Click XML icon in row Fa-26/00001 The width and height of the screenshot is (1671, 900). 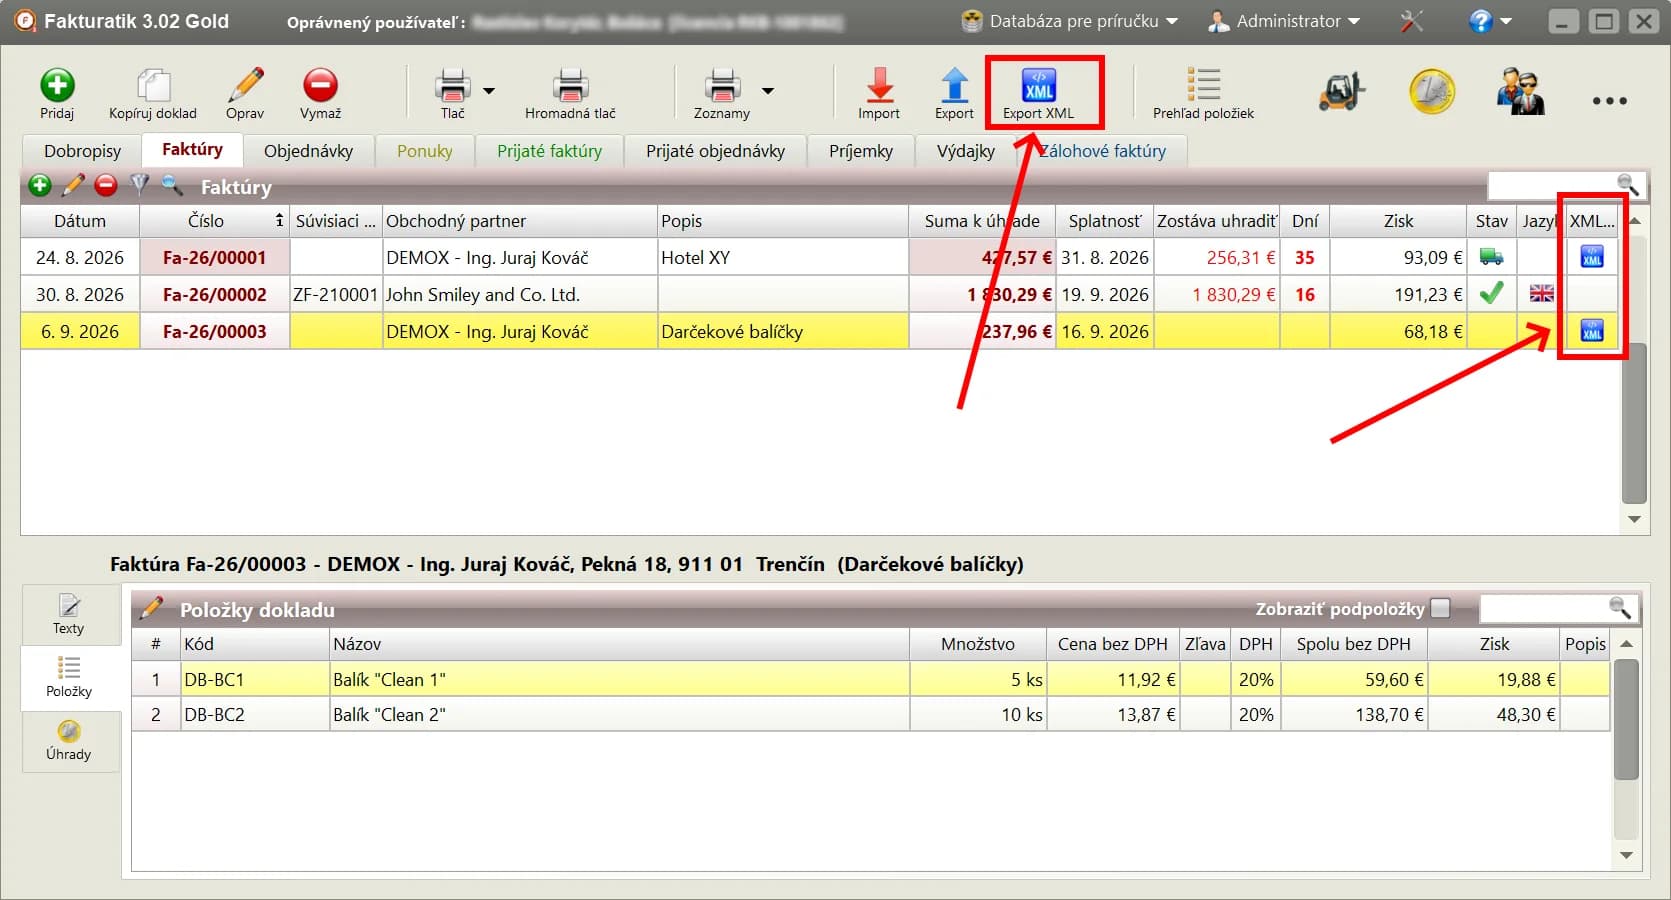coord(1591,257)
